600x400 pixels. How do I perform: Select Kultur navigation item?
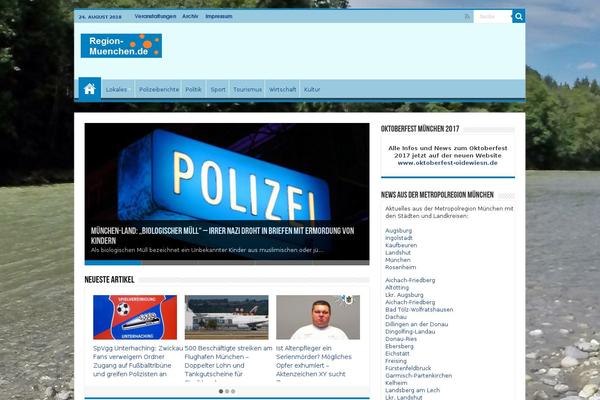[312, 89]
